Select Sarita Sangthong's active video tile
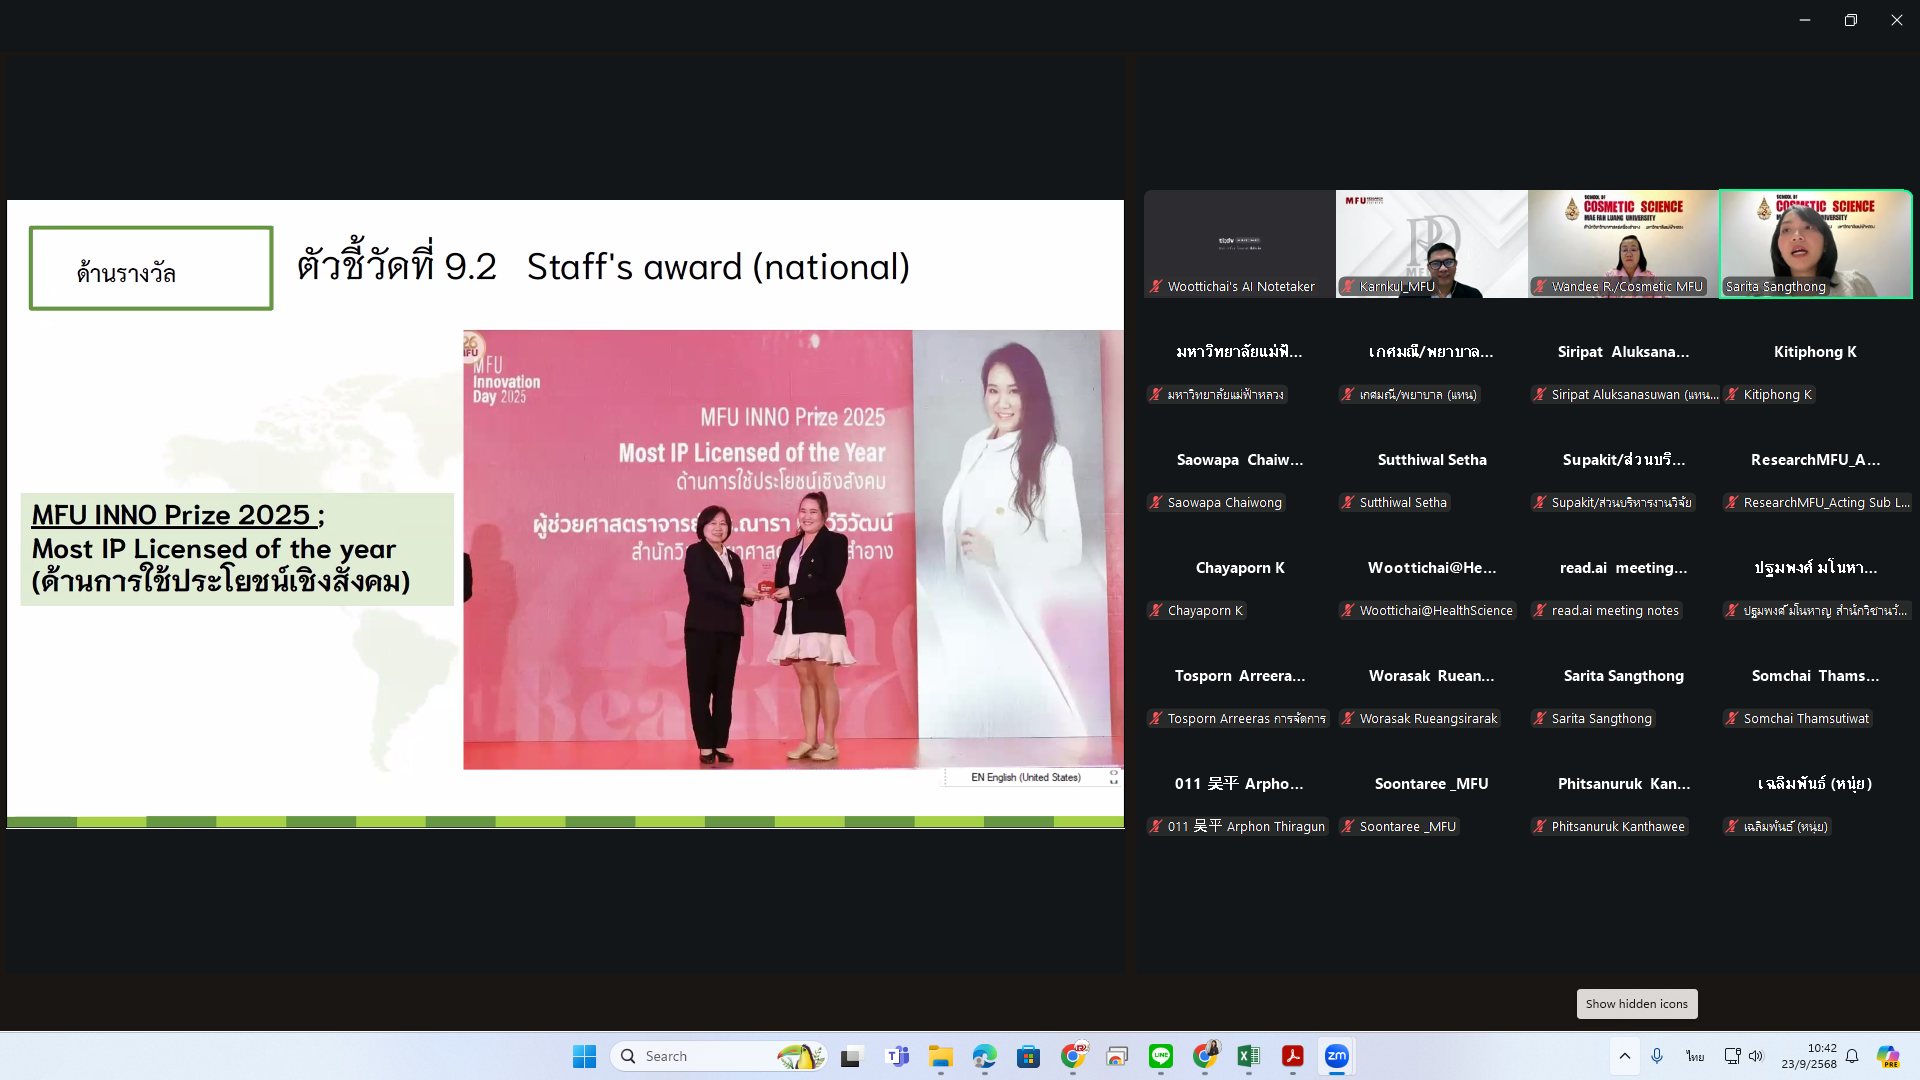Viewport: 1920px width, 1080px height. (x=1815, y=243)
